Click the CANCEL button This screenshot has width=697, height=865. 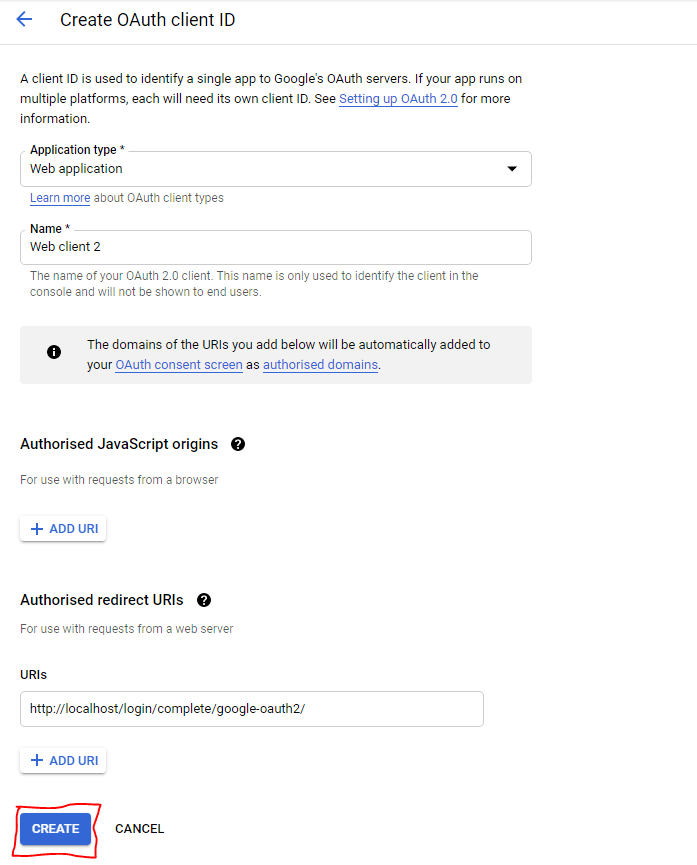[x=140, y=829]
